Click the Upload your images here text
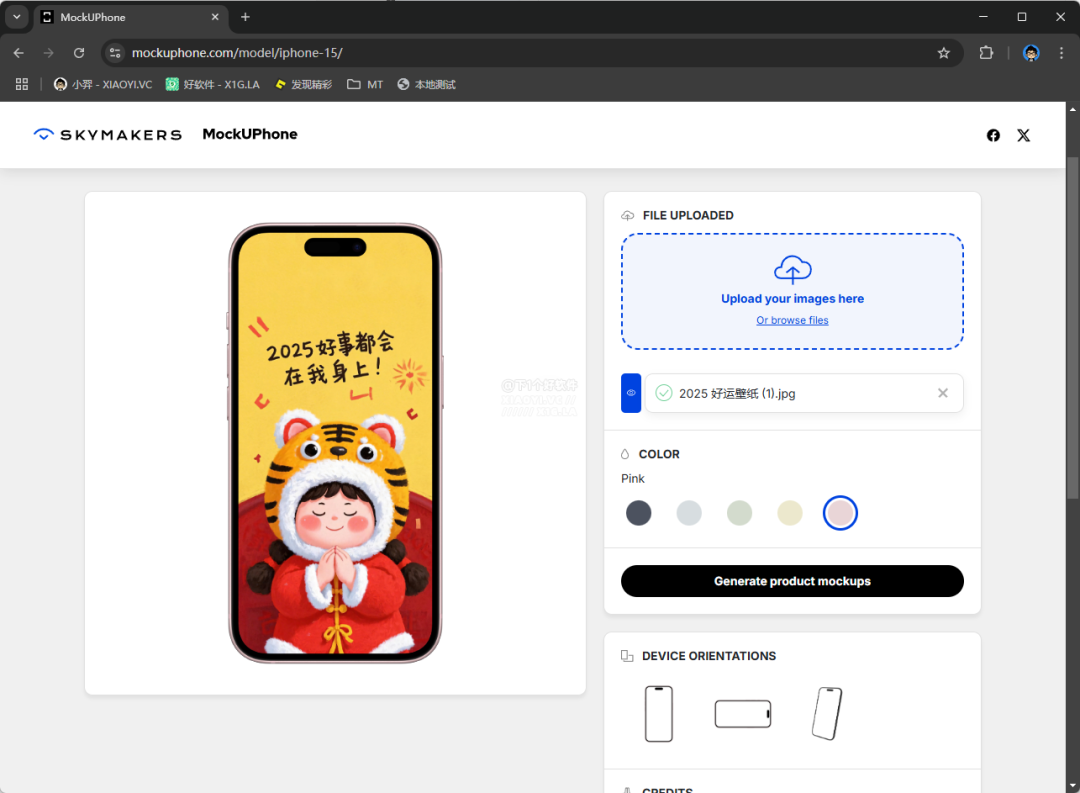 pos(792,298)
